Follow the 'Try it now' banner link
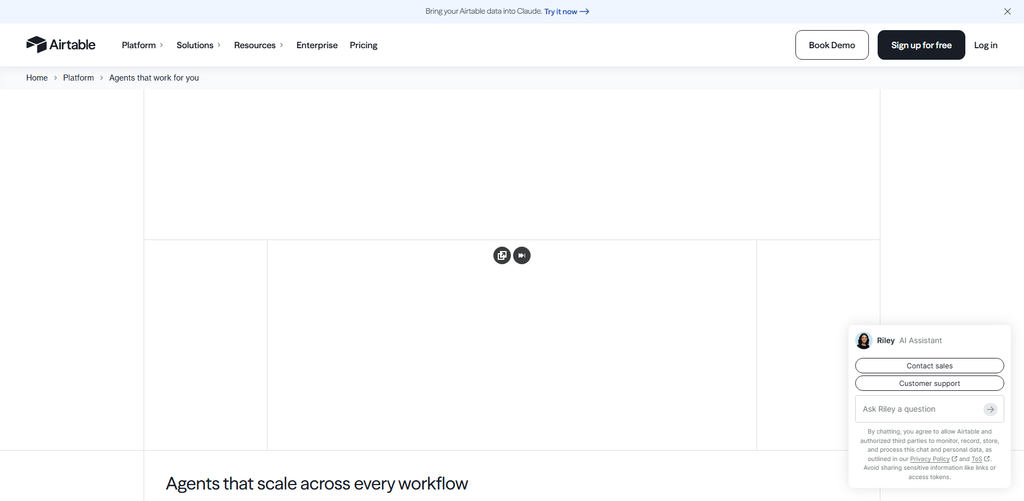1024x501 pixels. [x=566, y=11]
